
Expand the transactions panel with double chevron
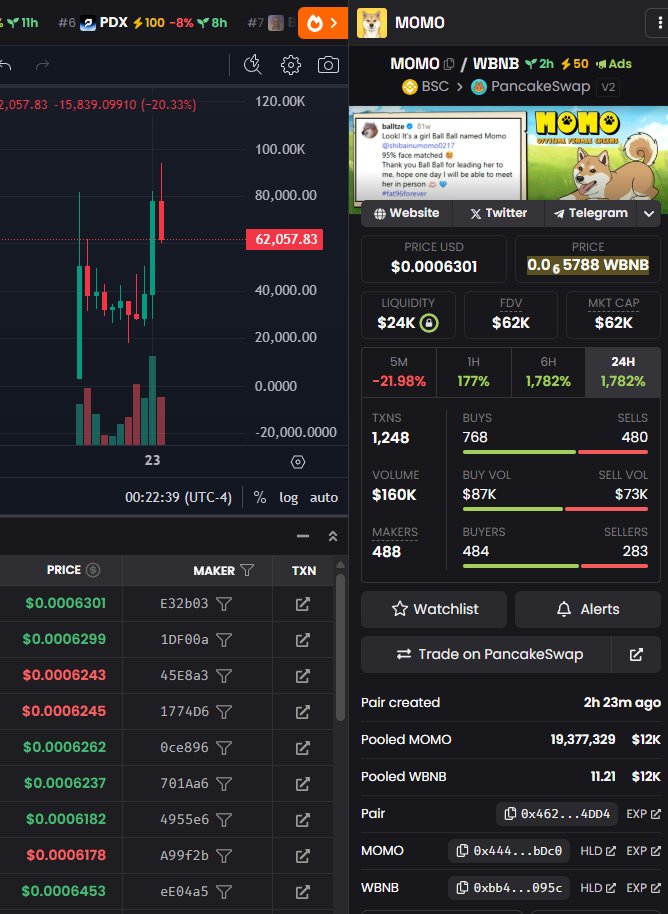[333, 536]
